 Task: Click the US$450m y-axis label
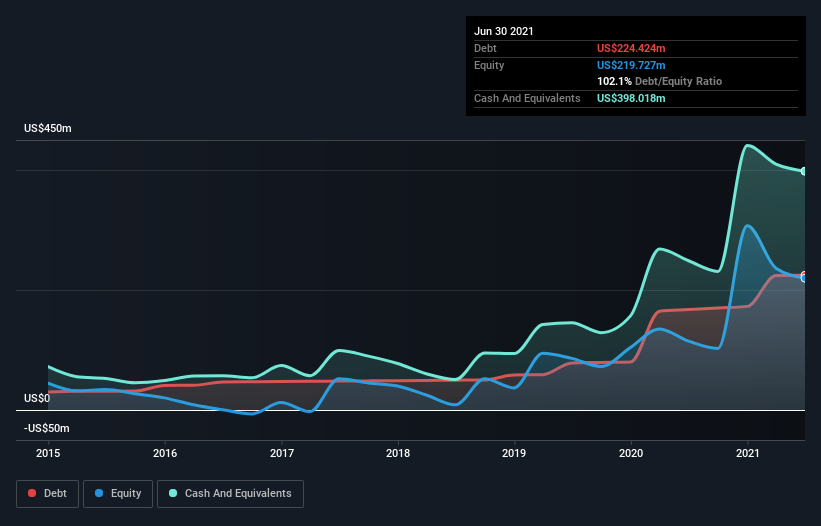click(48, 129)
